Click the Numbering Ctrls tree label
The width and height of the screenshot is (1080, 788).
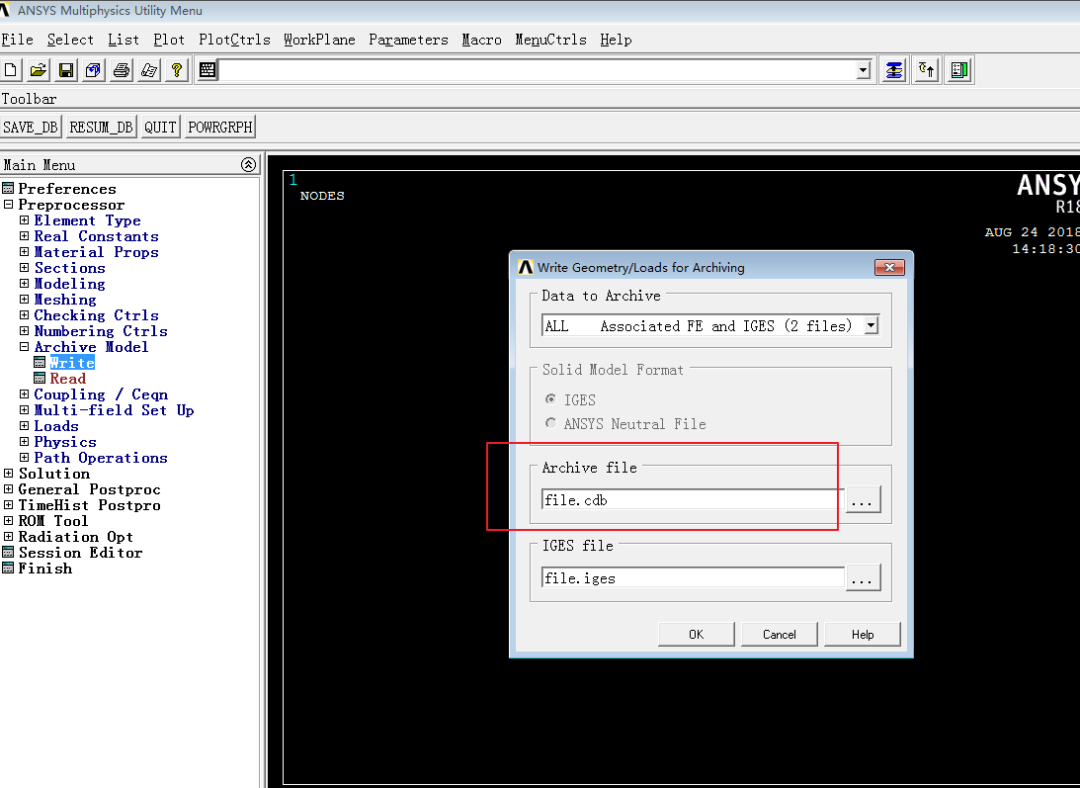point(101,331)
